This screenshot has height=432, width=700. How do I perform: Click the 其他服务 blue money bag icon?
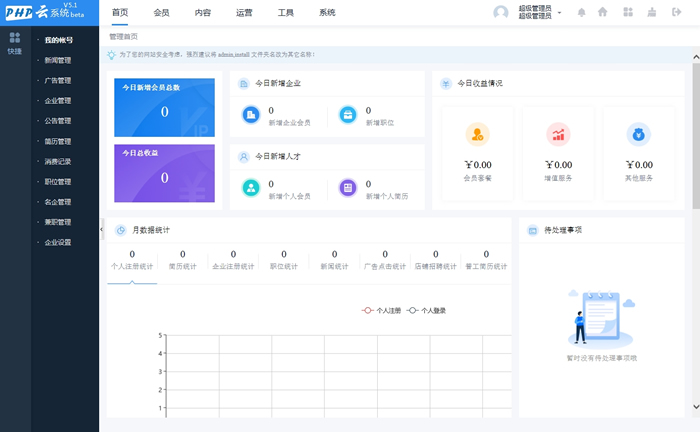(638, 134)
